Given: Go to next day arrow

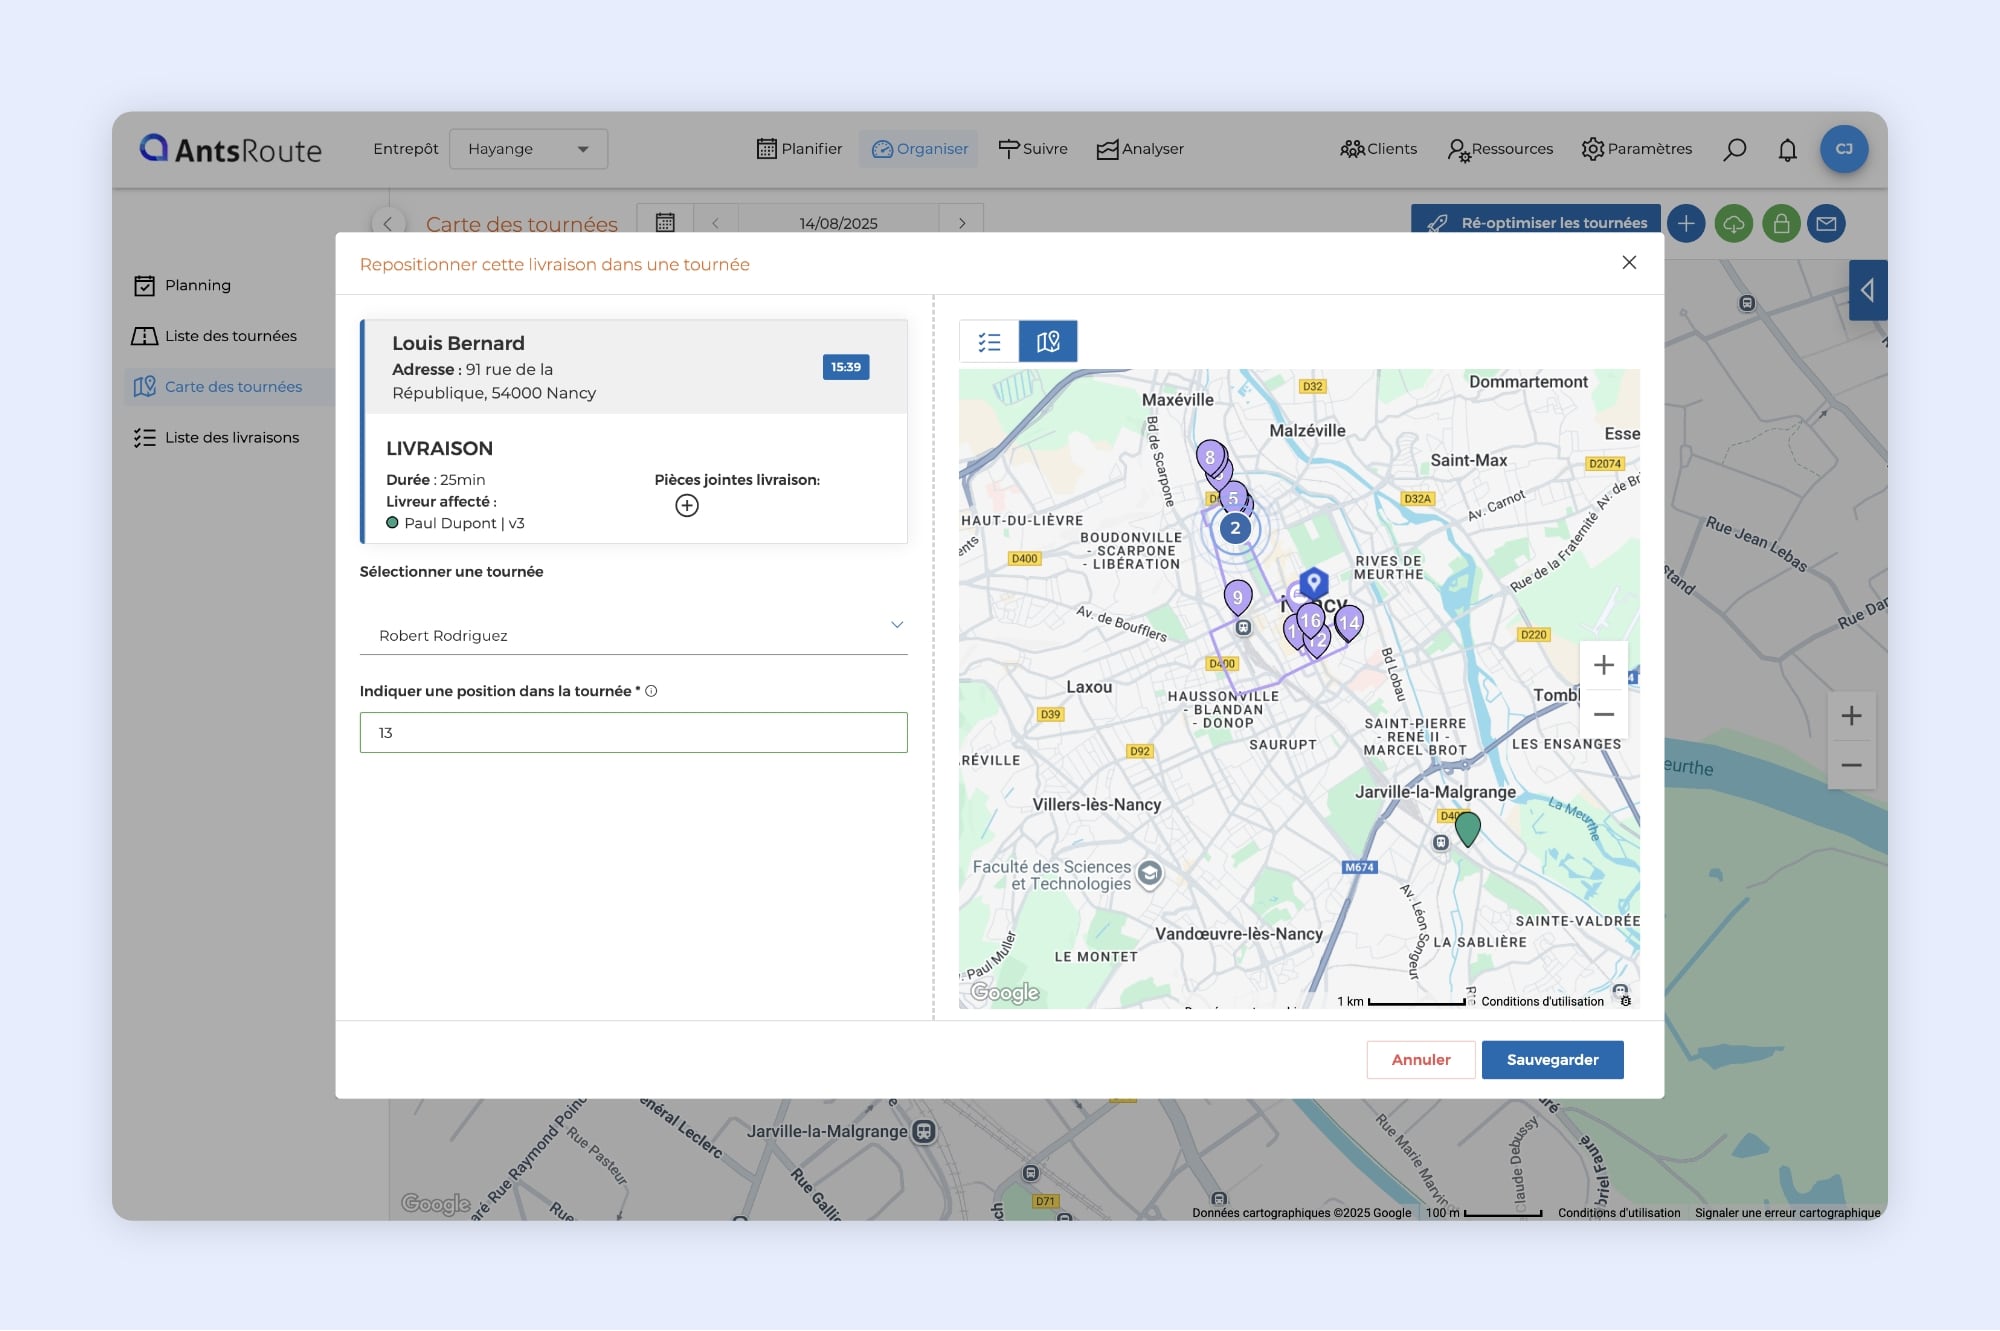Looking at the screenshot, I should [x=962, y=223].
